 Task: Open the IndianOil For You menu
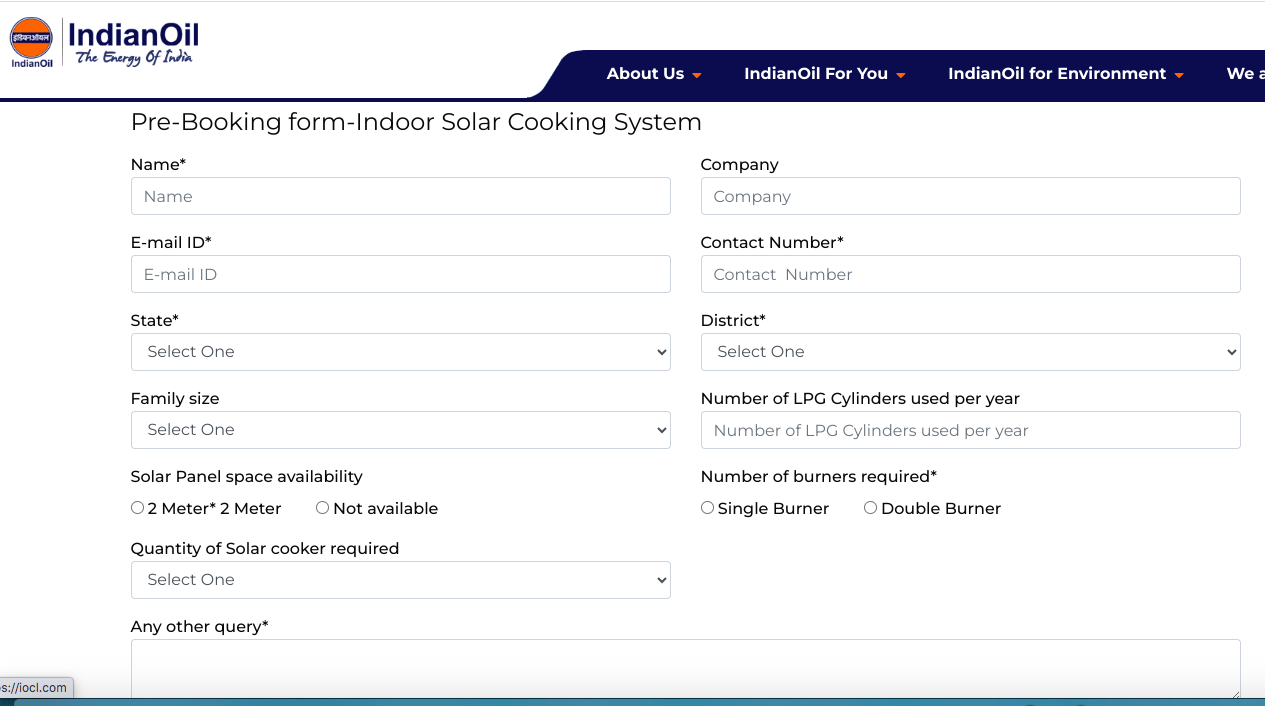815,74
